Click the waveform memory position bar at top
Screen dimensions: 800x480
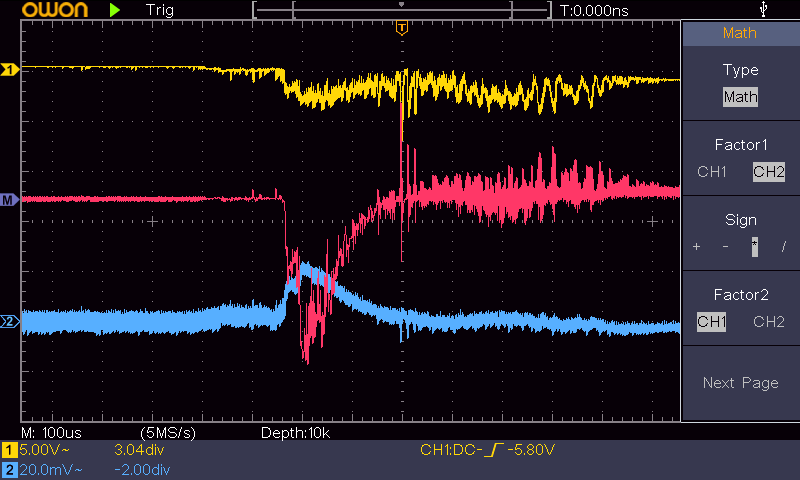[401, 10]
